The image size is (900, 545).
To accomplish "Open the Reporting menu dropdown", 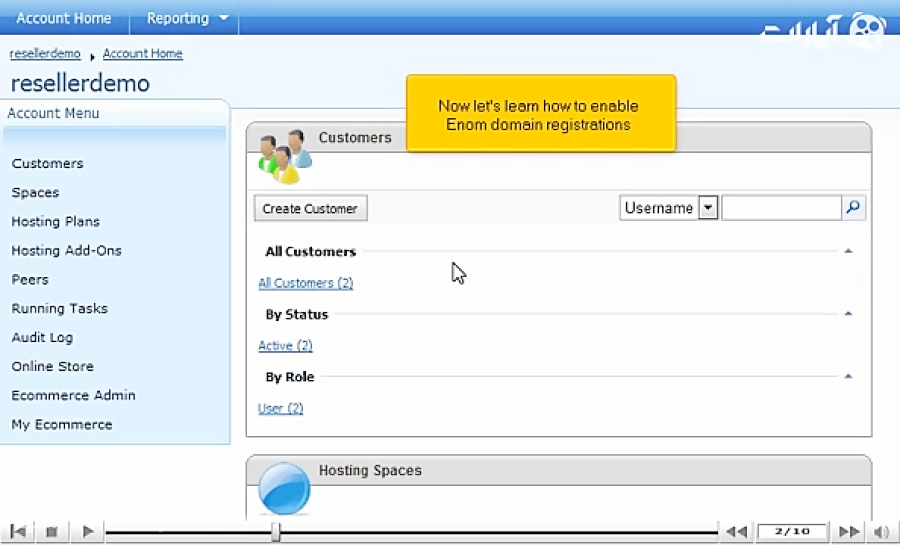I will 187,18.
